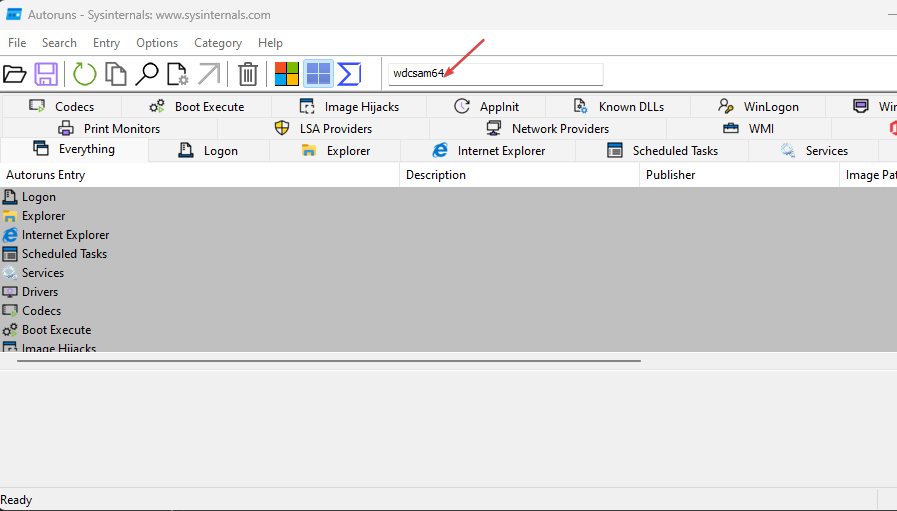Switch to the Print Monitors tab
Viewport: 897px width, 511px height.
109,128
